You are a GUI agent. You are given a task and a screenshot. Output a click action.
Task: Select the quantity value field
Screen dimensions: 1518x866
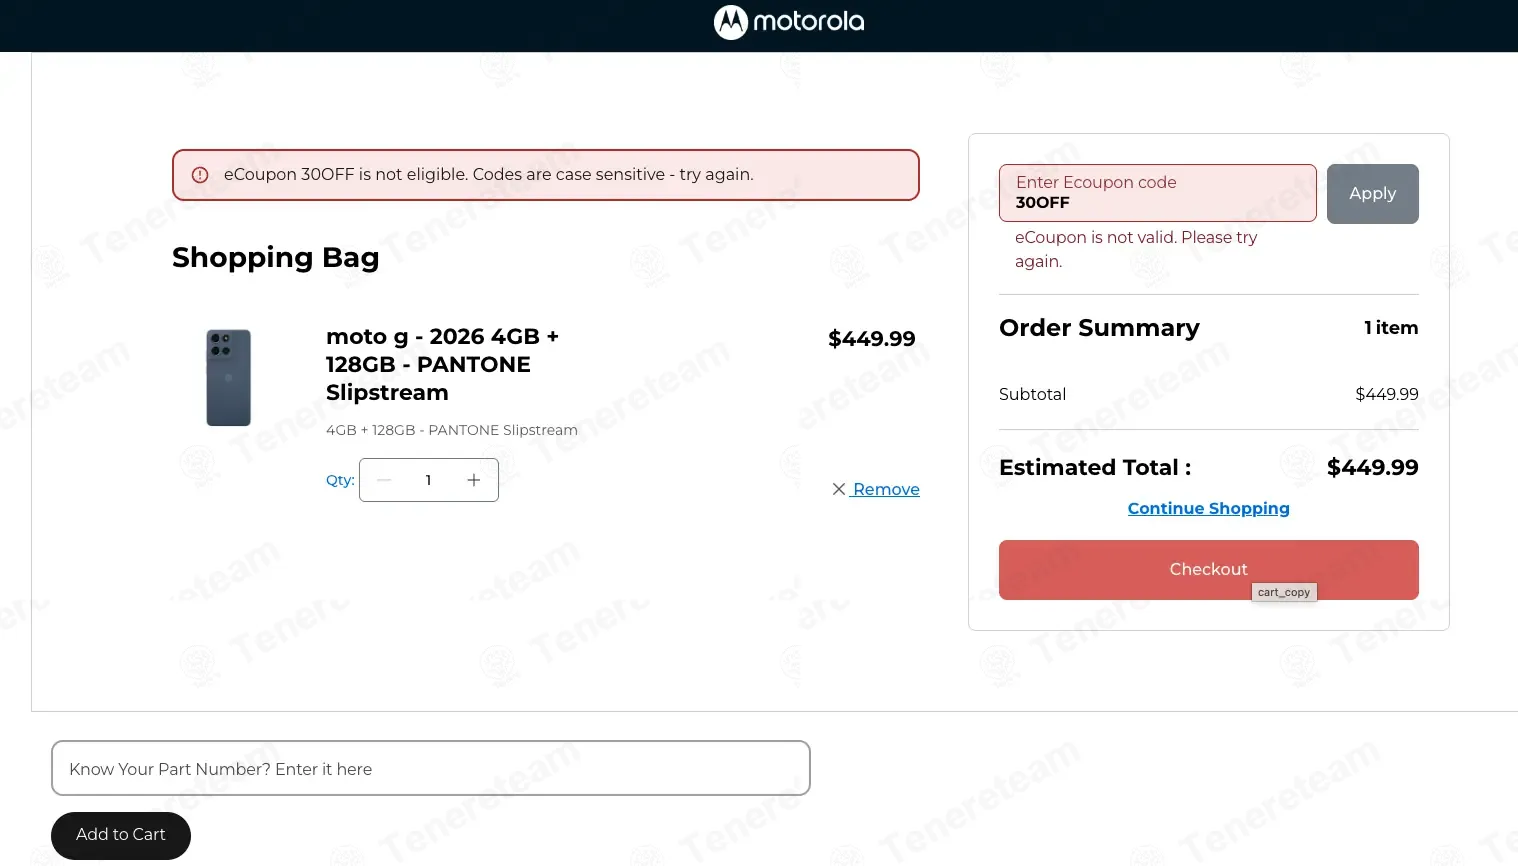pos(429,480)
